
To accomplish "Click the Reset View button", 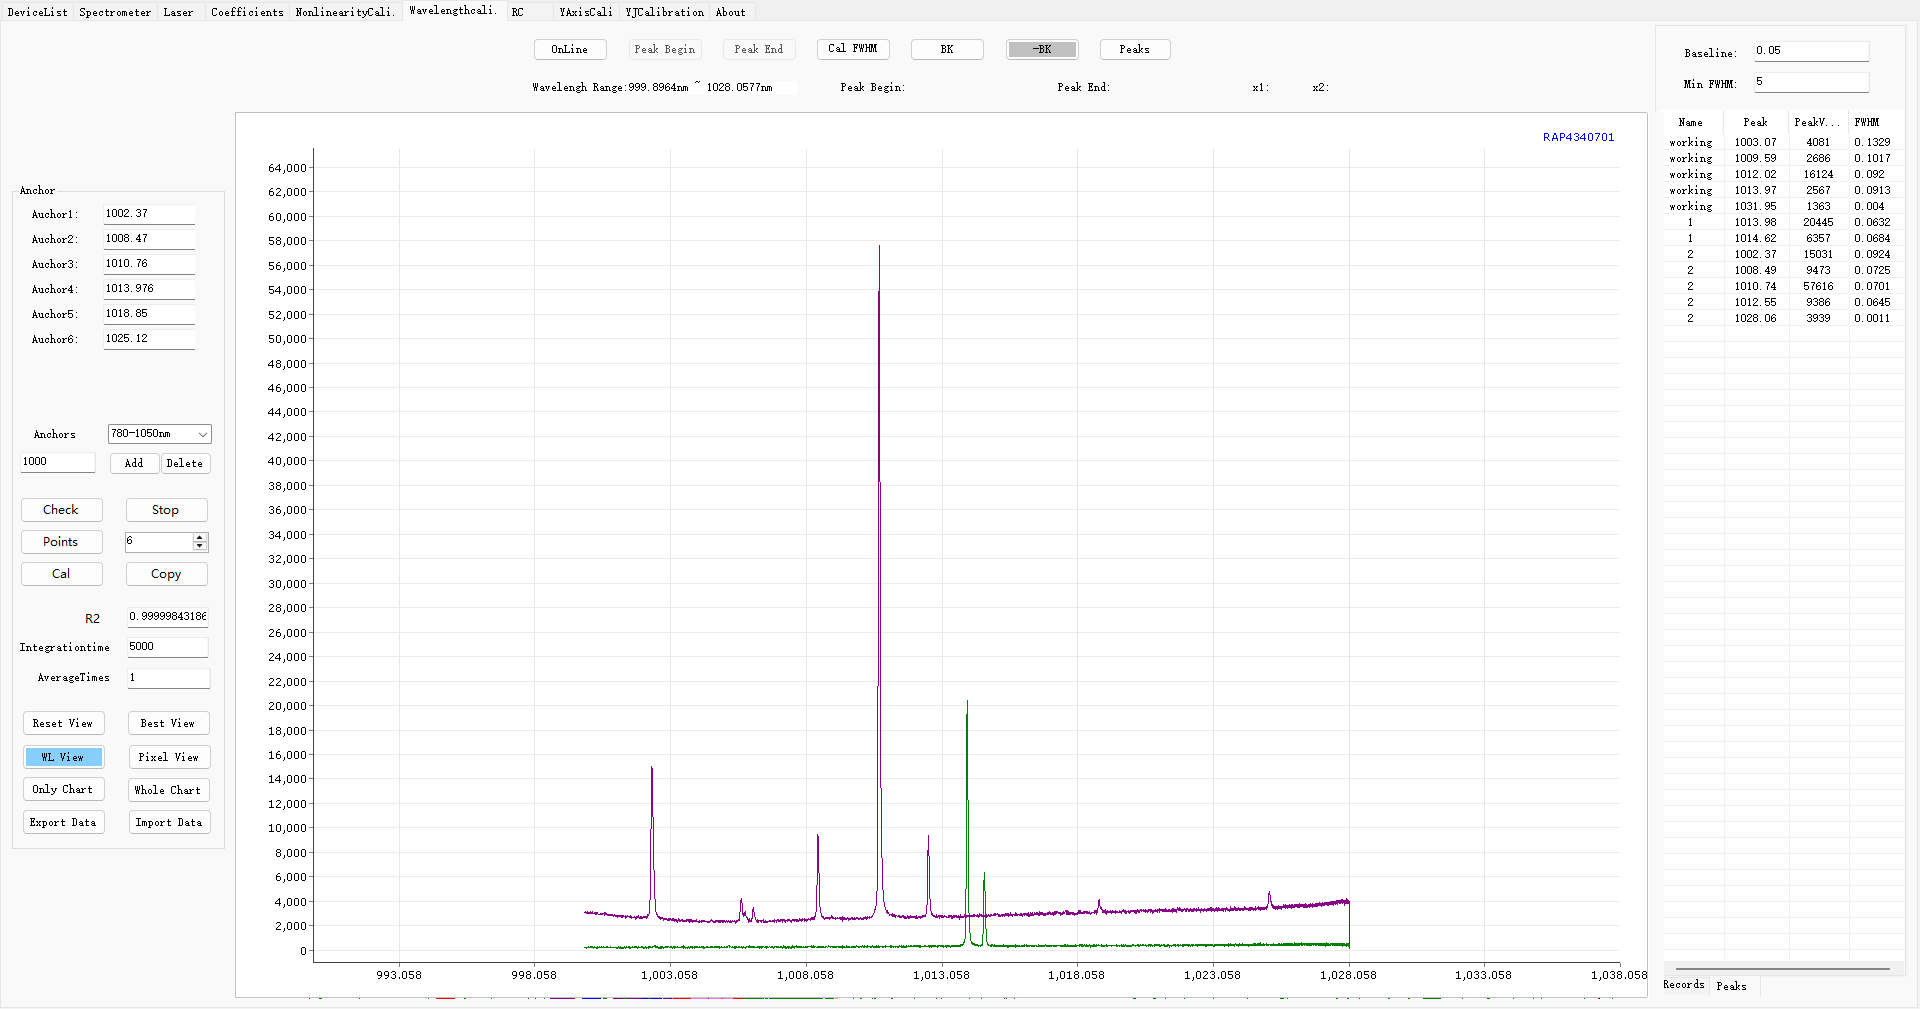I will pyautogui.click(x=63, y=723).
